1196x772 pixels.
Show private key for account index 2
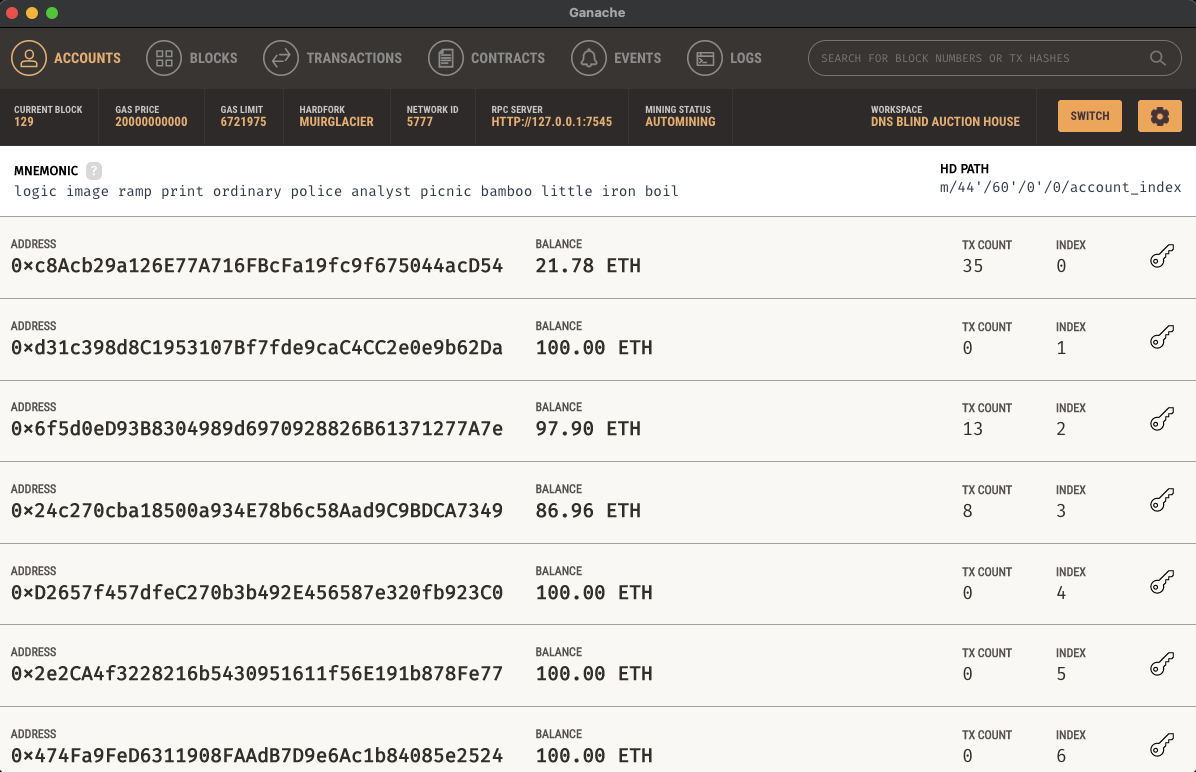point(1162,420)
